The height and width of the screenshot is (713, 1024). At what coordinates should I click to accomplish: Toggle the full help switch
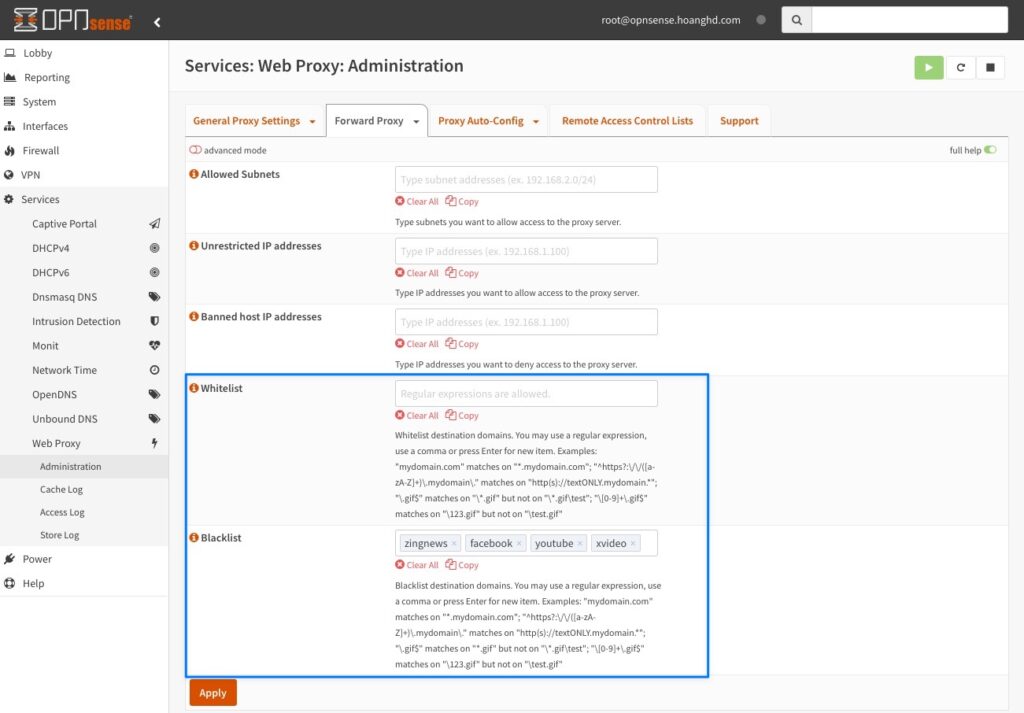990,150
